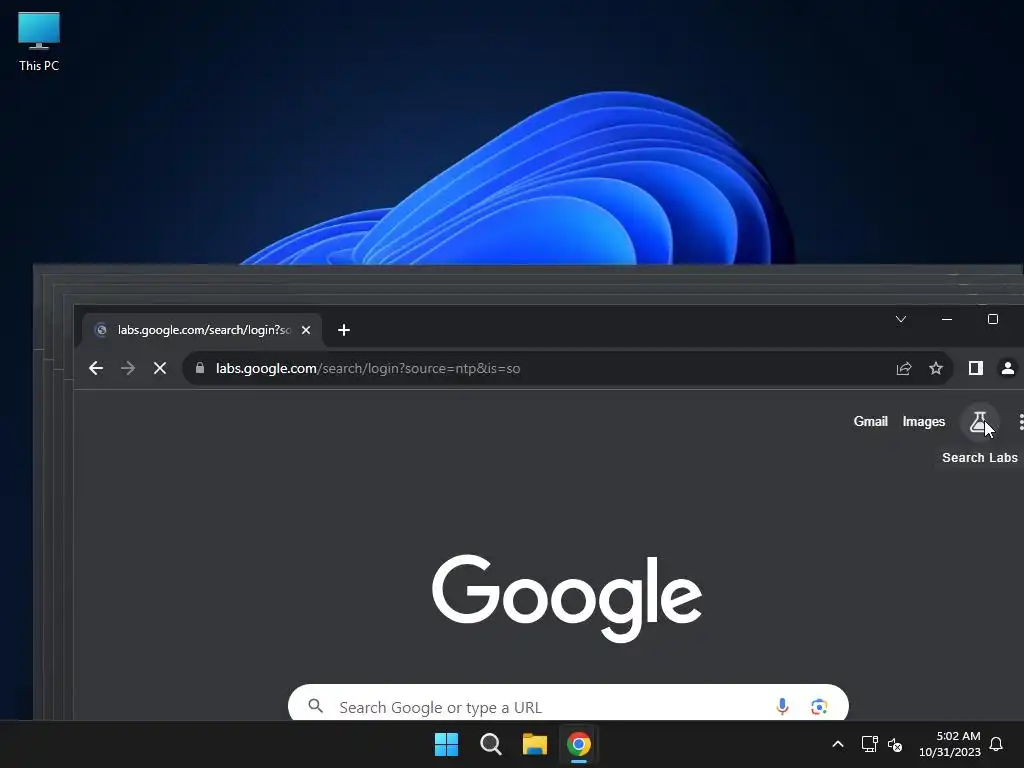Click the Google search box
1024x768 pixels.
568,703
